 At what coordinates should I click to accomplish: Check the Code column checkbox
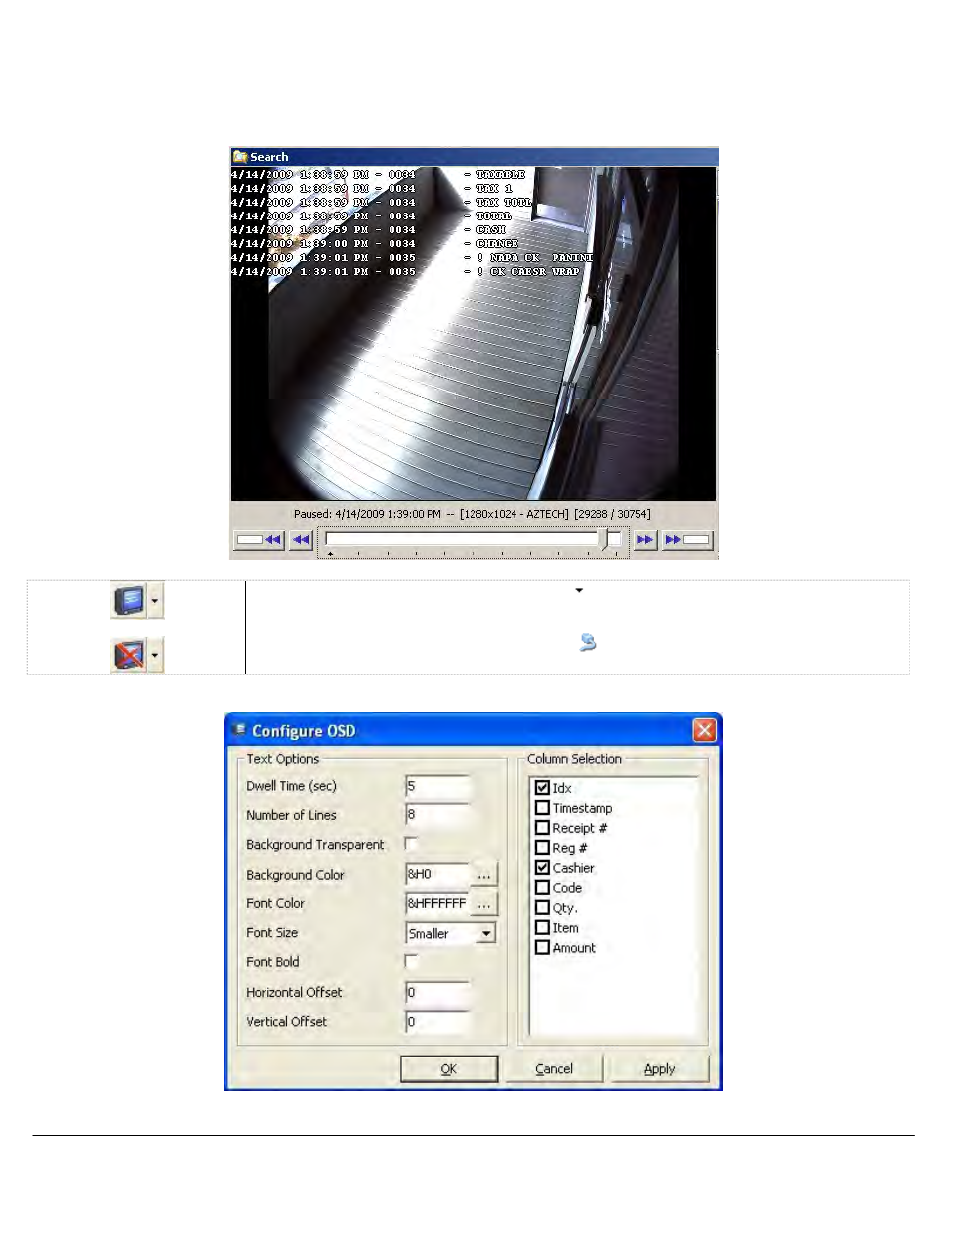point(542,888)
